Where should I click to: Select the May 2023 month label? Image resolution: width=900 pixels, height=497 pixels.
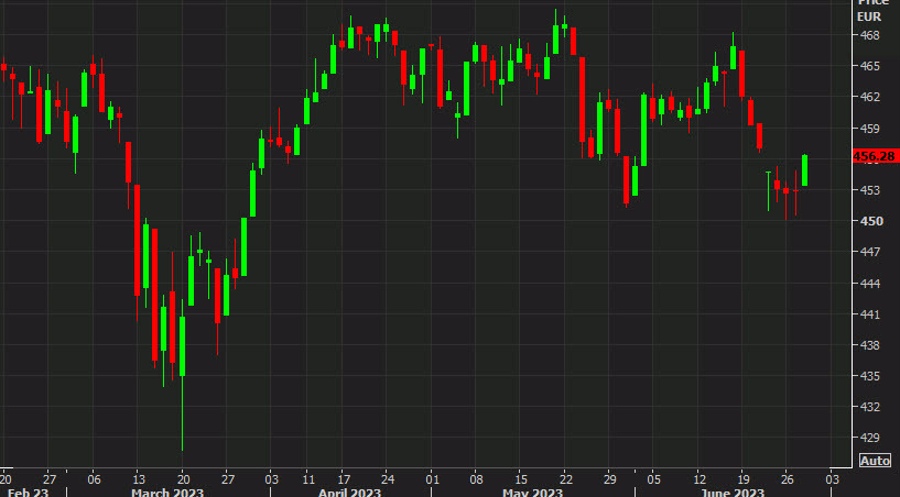click(x=532, y=491)
